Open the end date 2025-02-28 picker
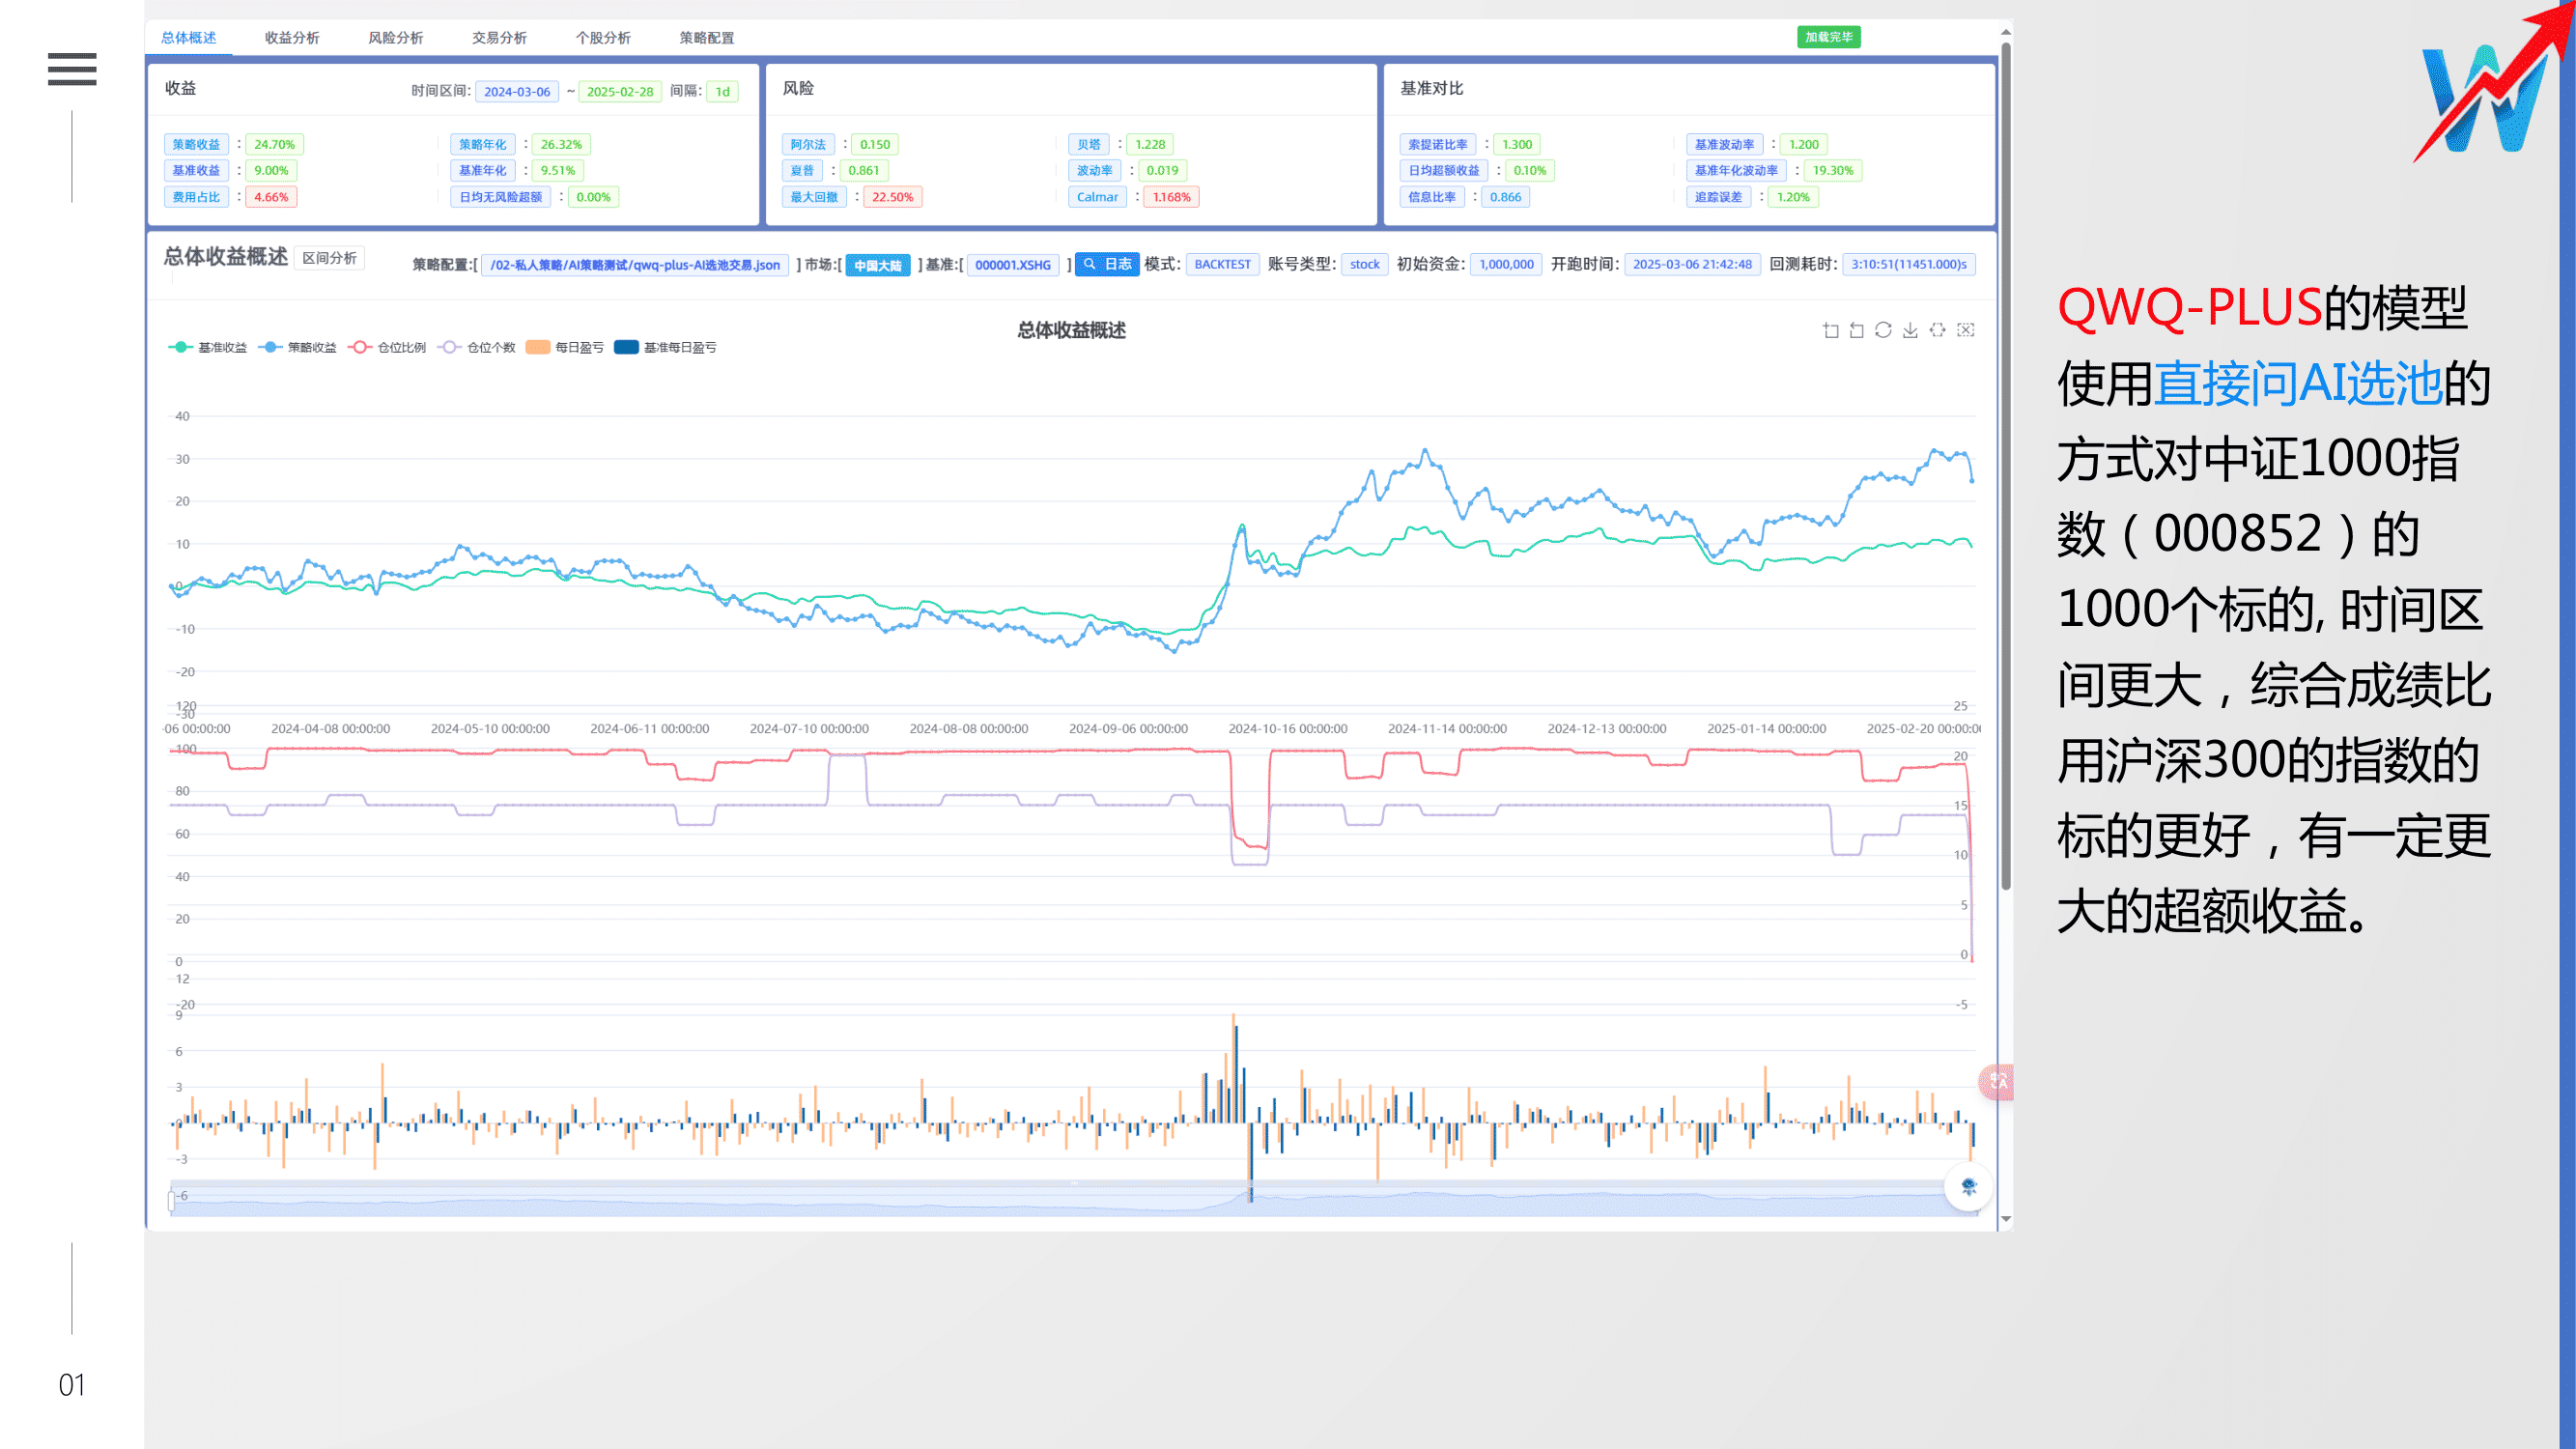This screenshot has height=1449, width=2576. [x=619, y=91]
